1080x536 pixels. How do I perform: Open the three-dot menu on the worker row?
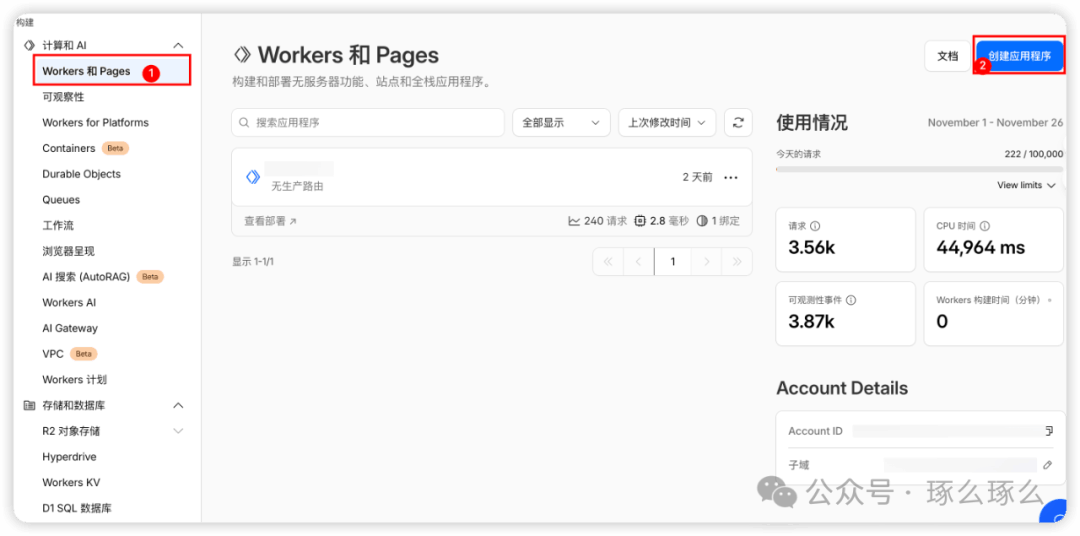[731, 177]
